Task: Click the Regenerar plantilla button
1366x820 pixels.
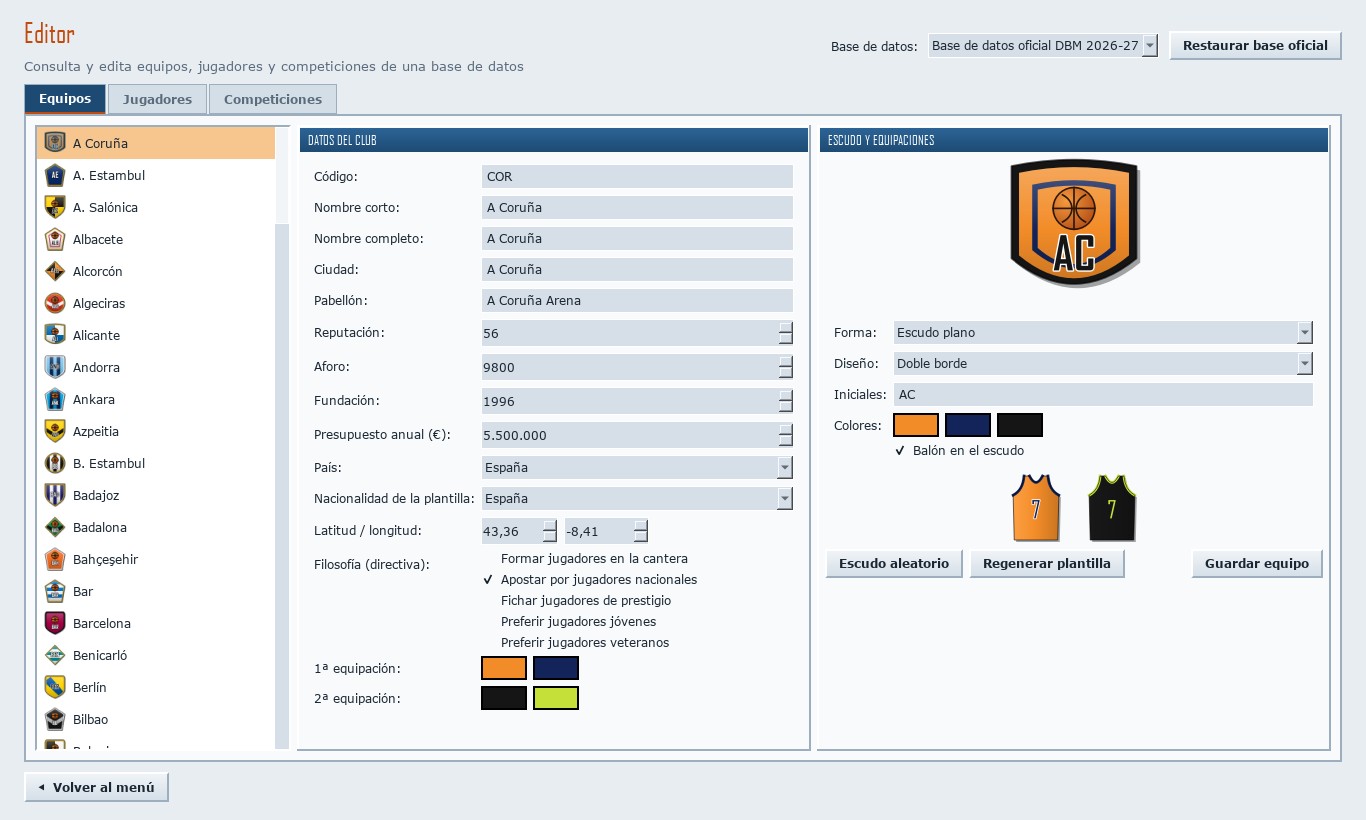Action: [x=1047, y=564]
